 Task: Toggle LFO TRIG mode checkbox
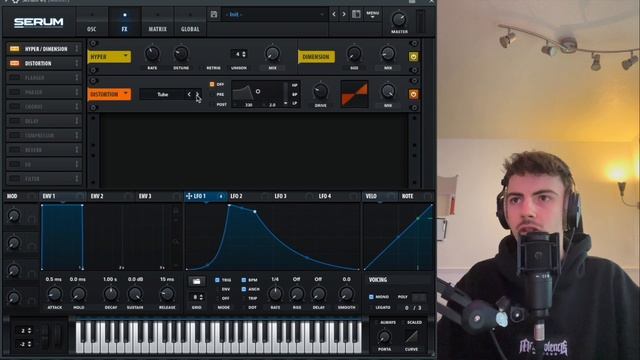(218, 280)
